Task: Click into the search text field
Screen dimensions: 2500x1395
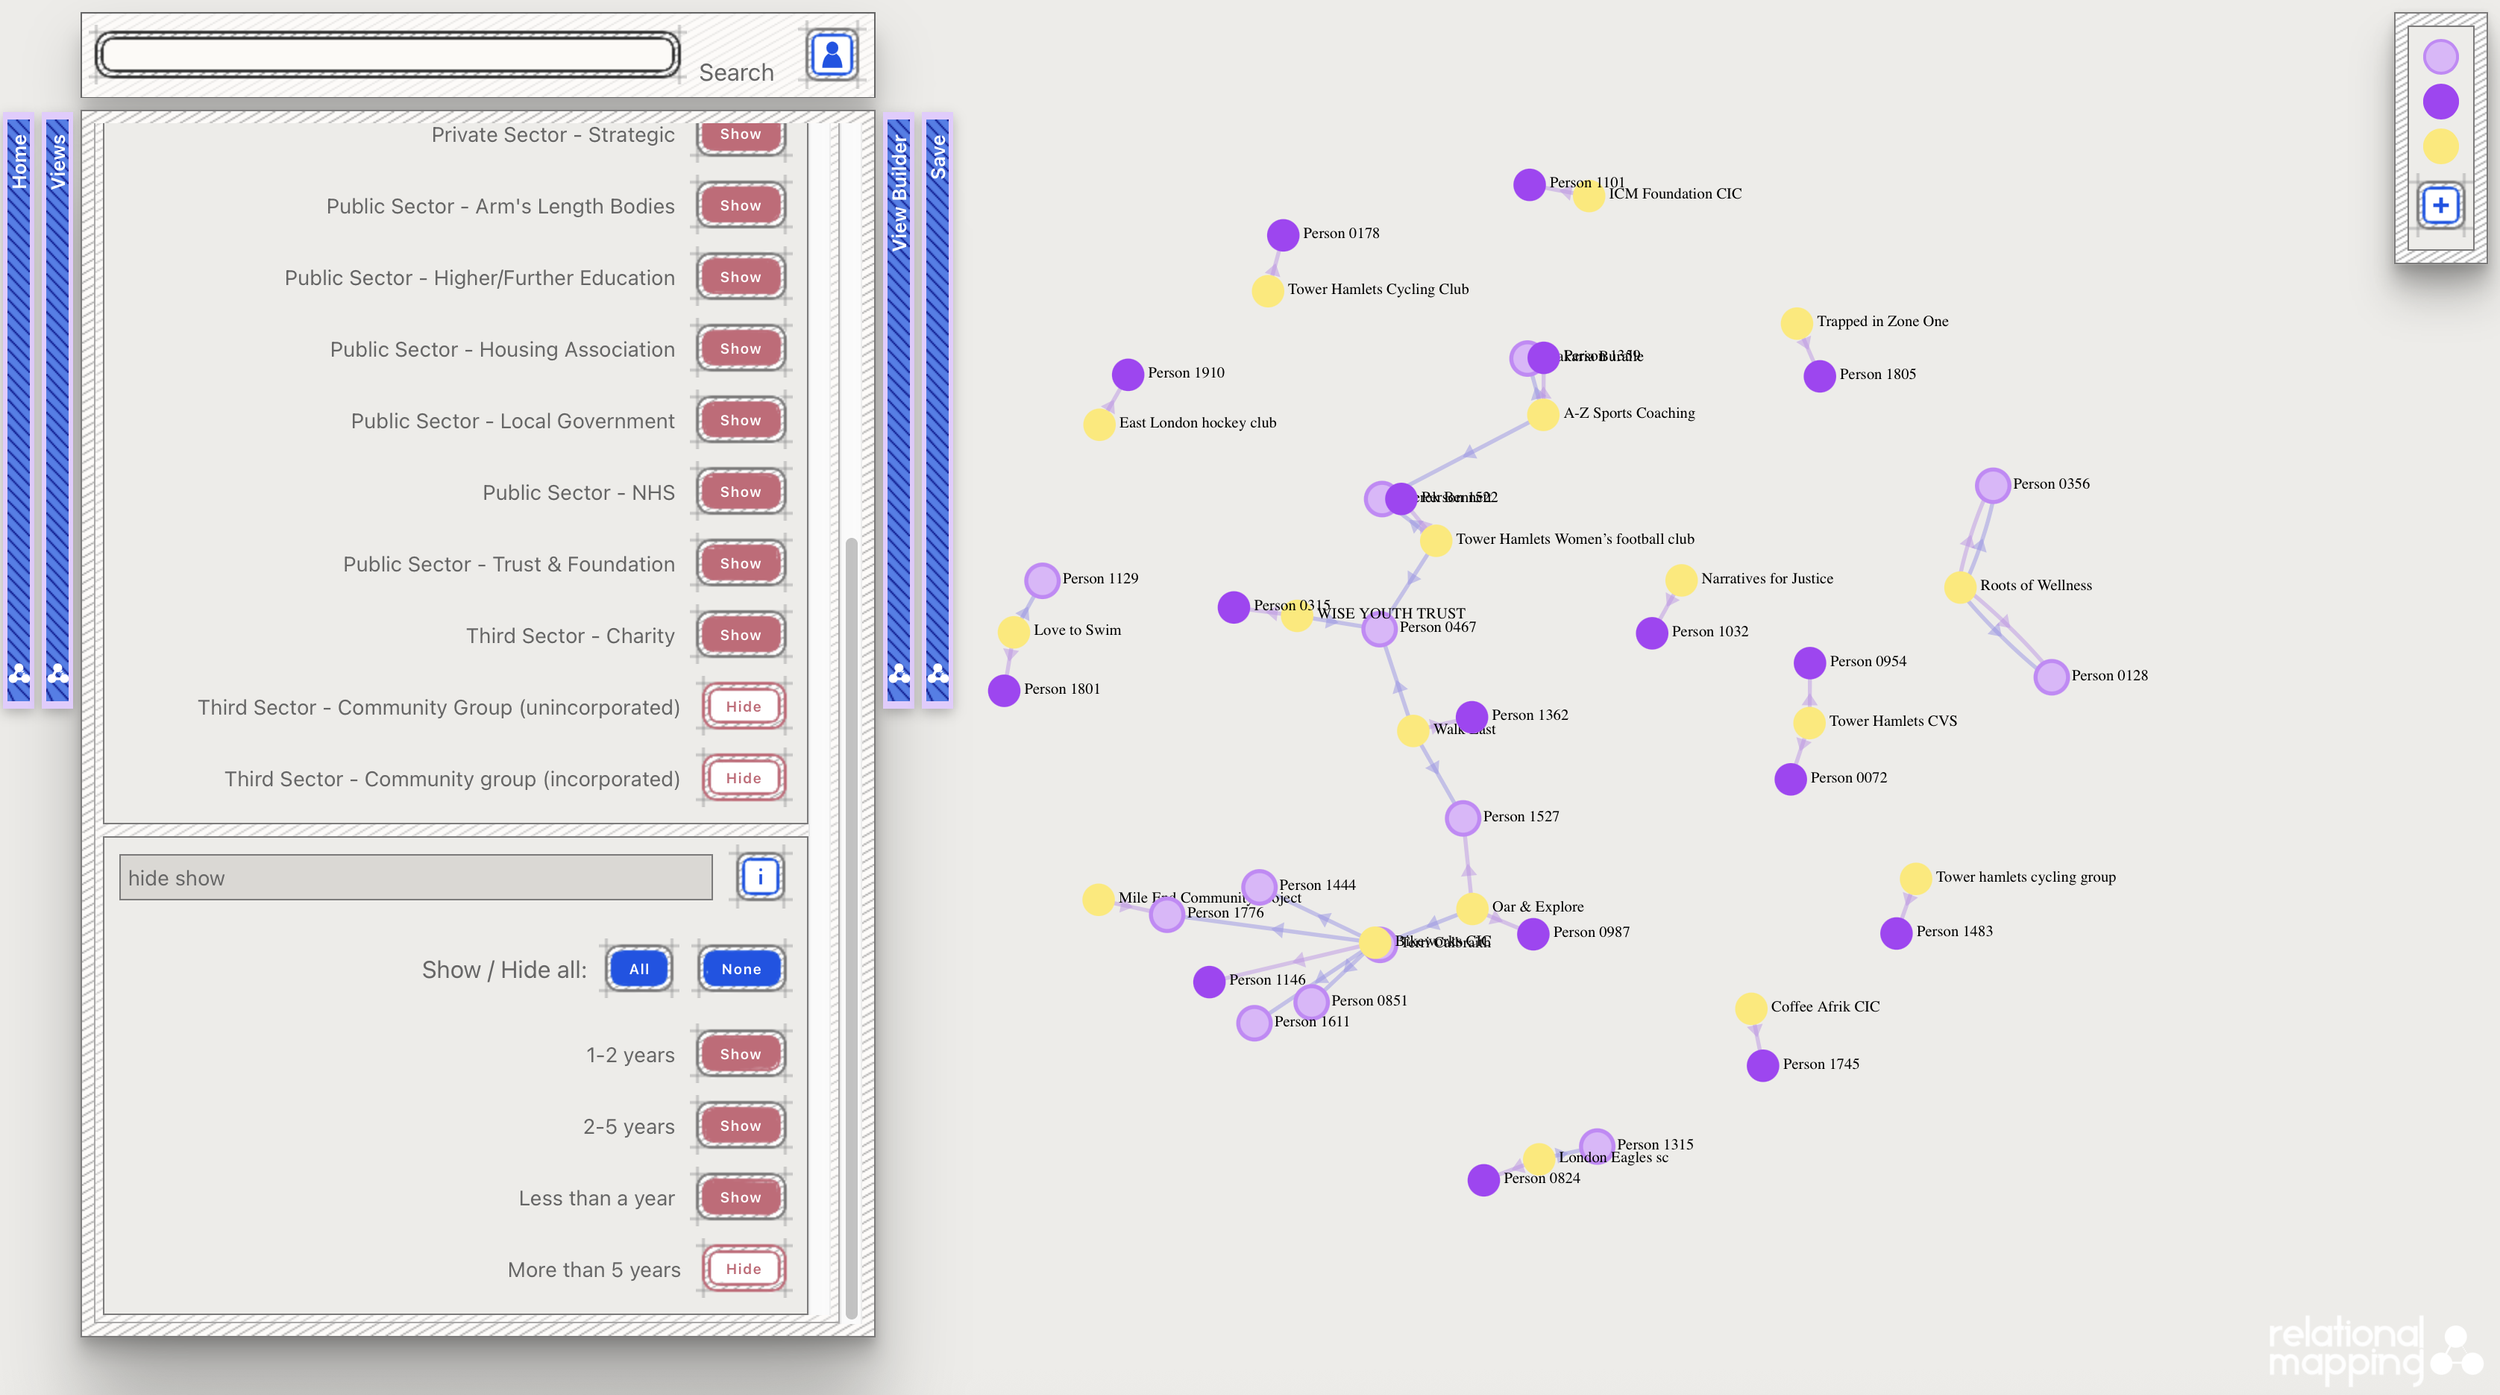Action: 388,55
